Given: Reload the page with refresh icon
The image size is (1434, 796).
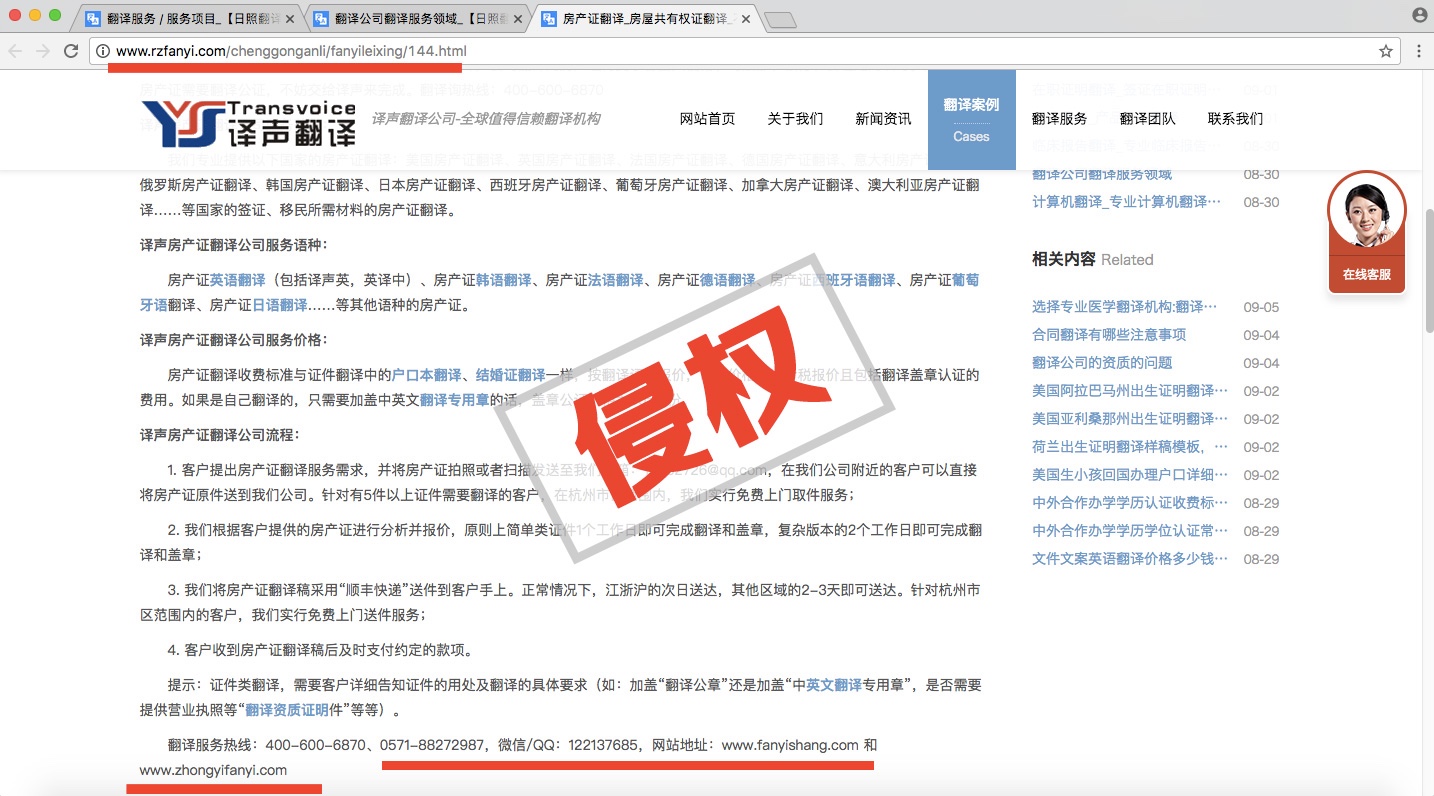Looking at the screenshot, I should tap(71, 51).
